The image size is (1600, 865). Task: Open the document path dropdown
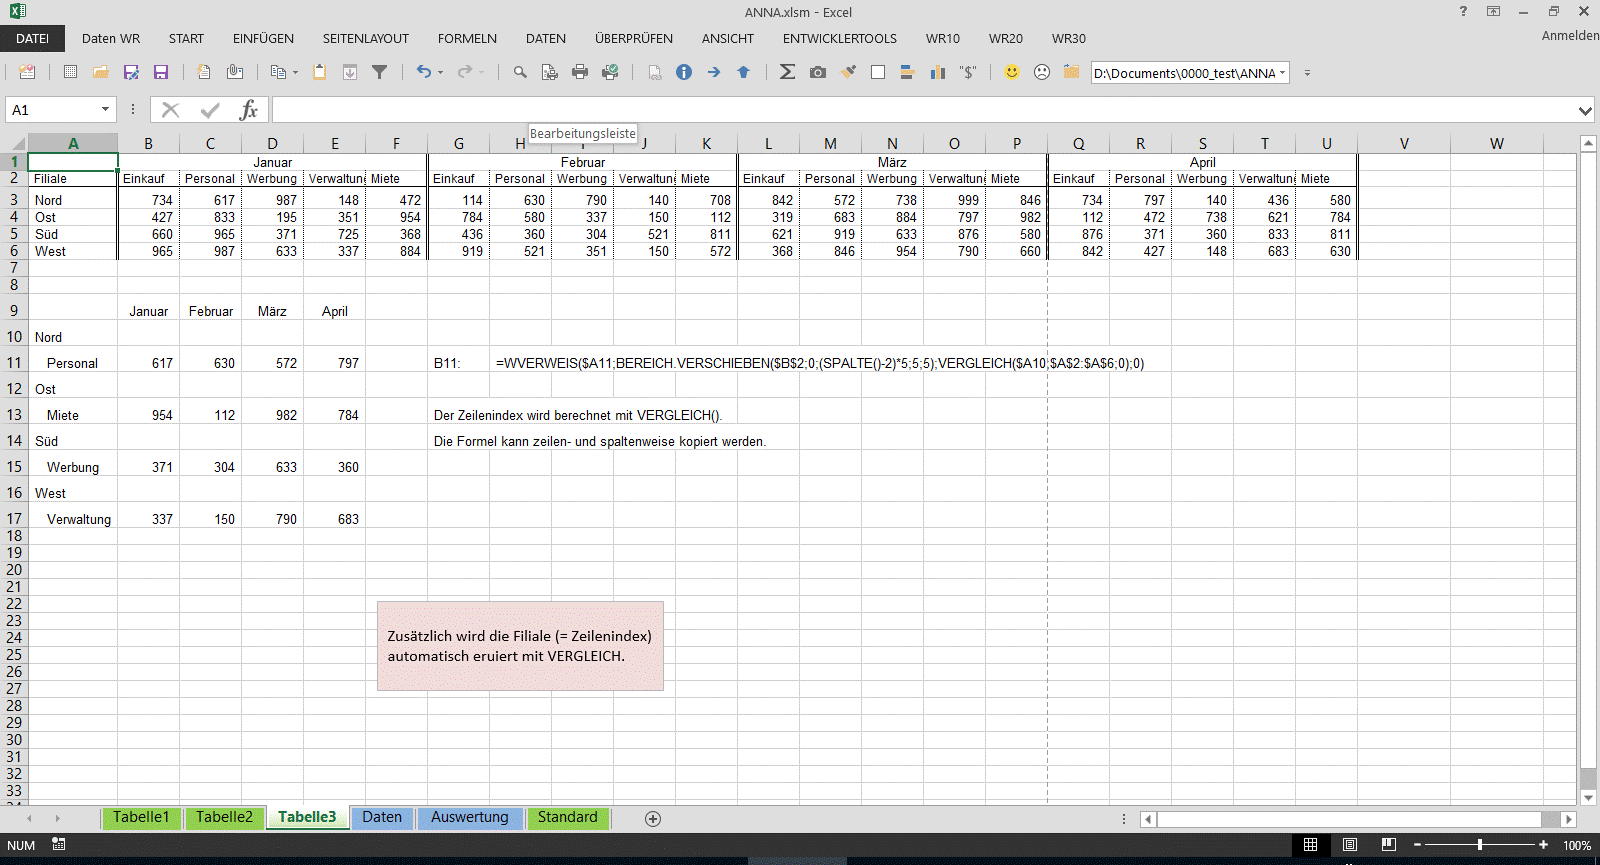[1282, 73]
